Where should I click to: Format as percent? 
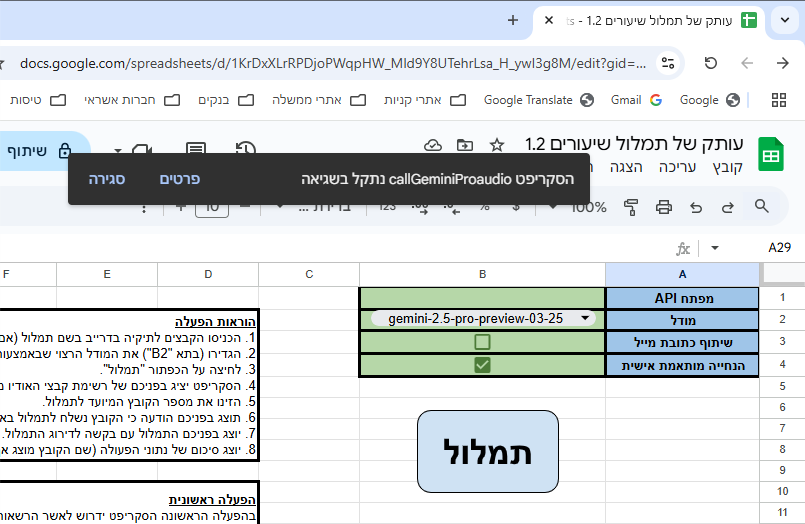point(484,208)
